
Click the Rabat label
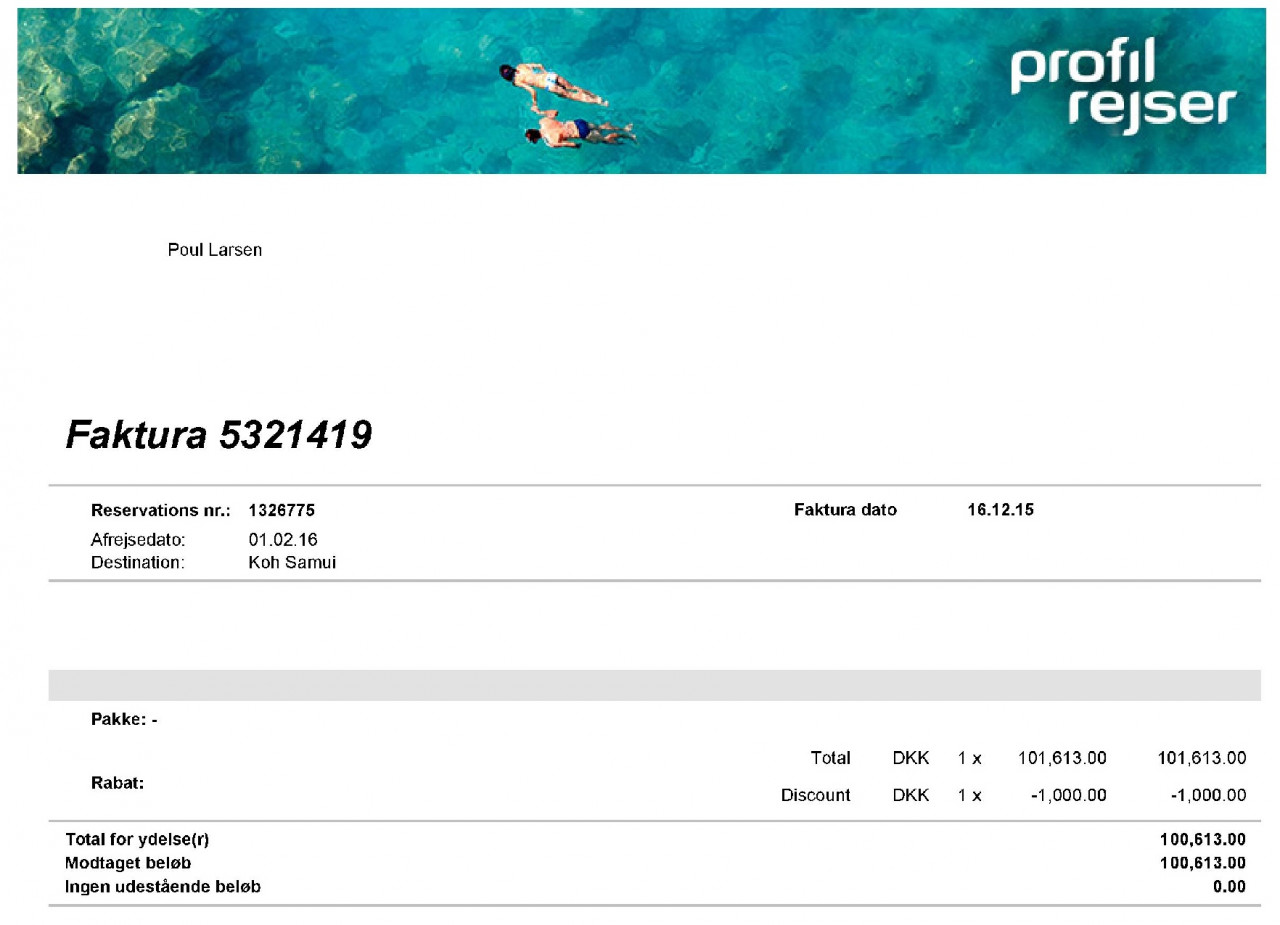pos(118,783)
